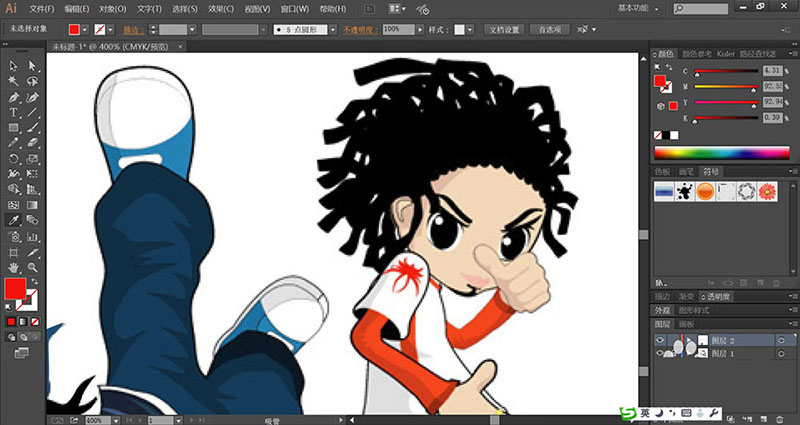Open the 样式 style dropdown
This screenshot has width=800, height=425.
pos(470,30)
